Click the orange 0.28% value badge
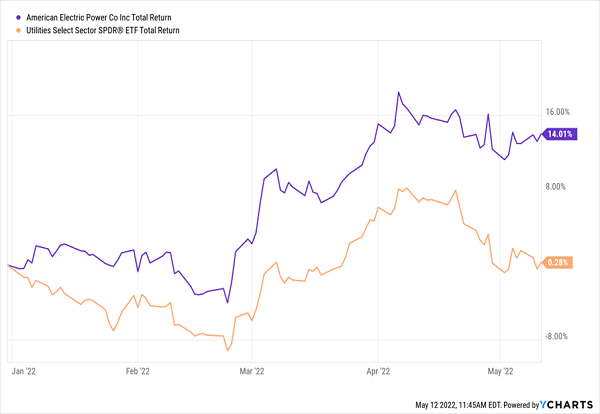 tap(555, 262)
